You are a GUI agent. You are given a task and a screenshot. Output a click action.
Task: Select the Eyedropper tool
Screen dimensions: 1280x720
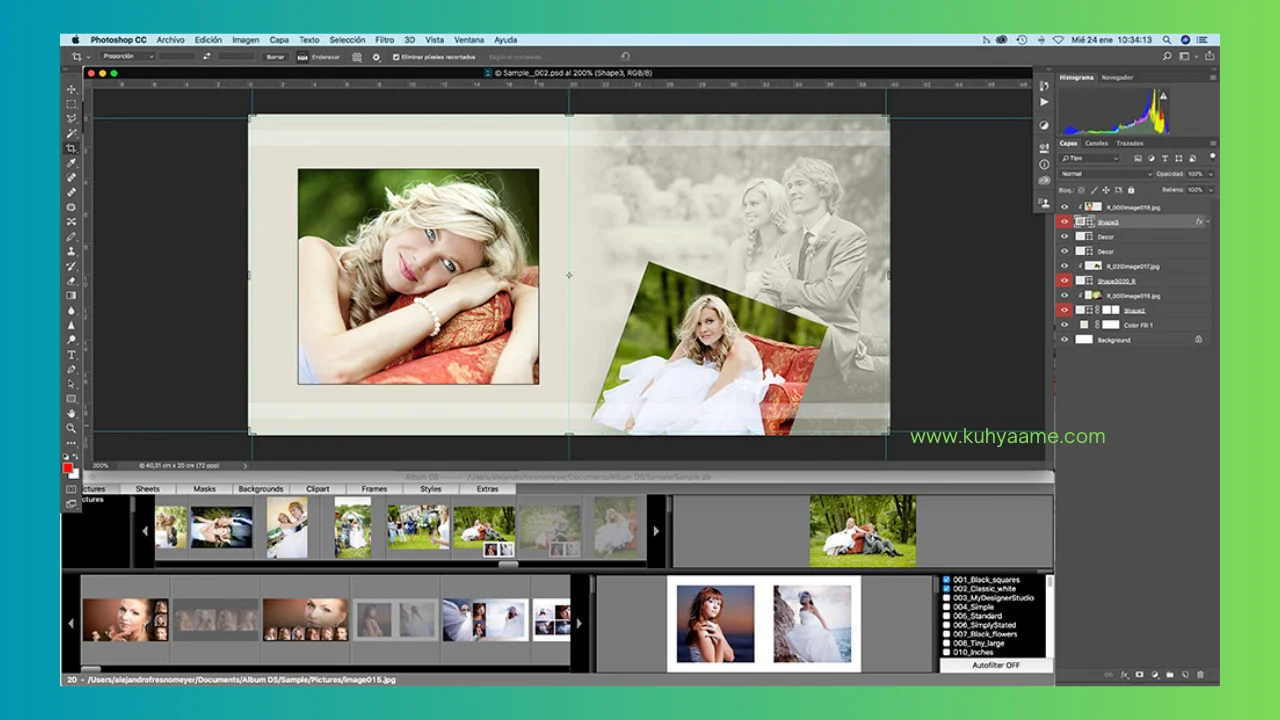click(71, 163)
